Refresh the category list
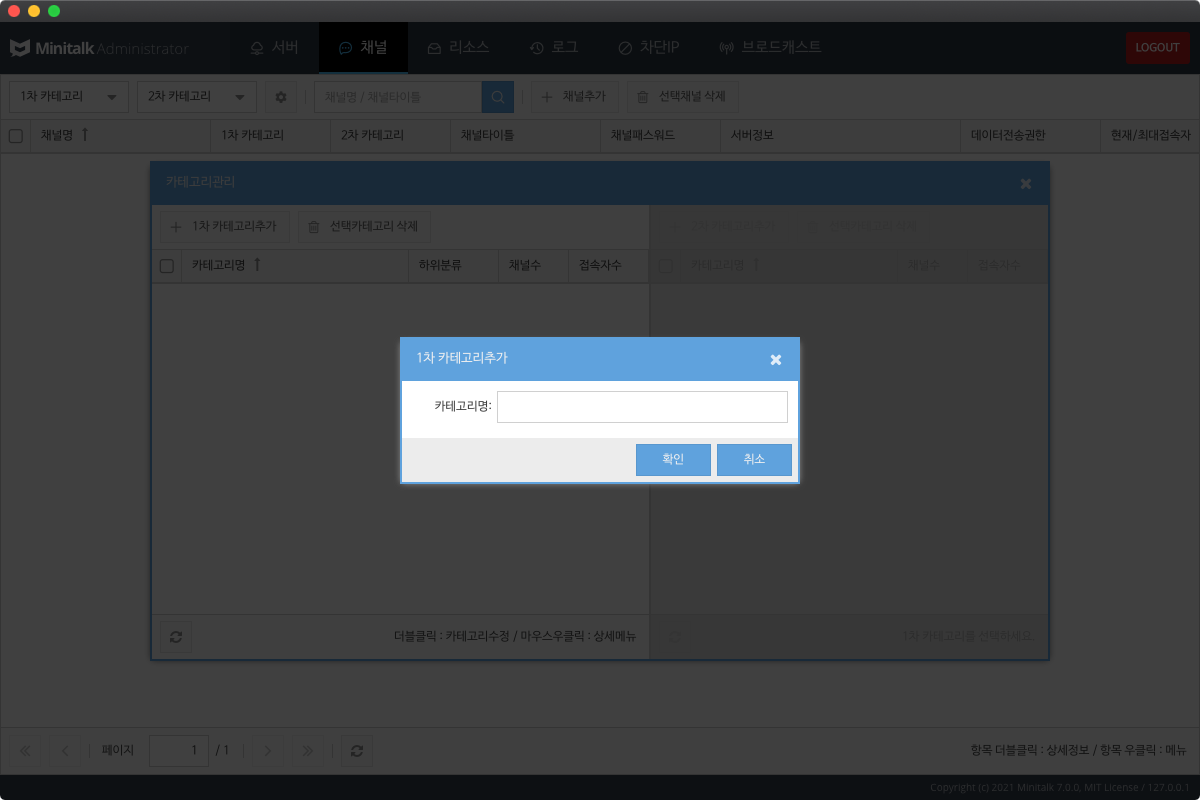 (x=176, y=637)
